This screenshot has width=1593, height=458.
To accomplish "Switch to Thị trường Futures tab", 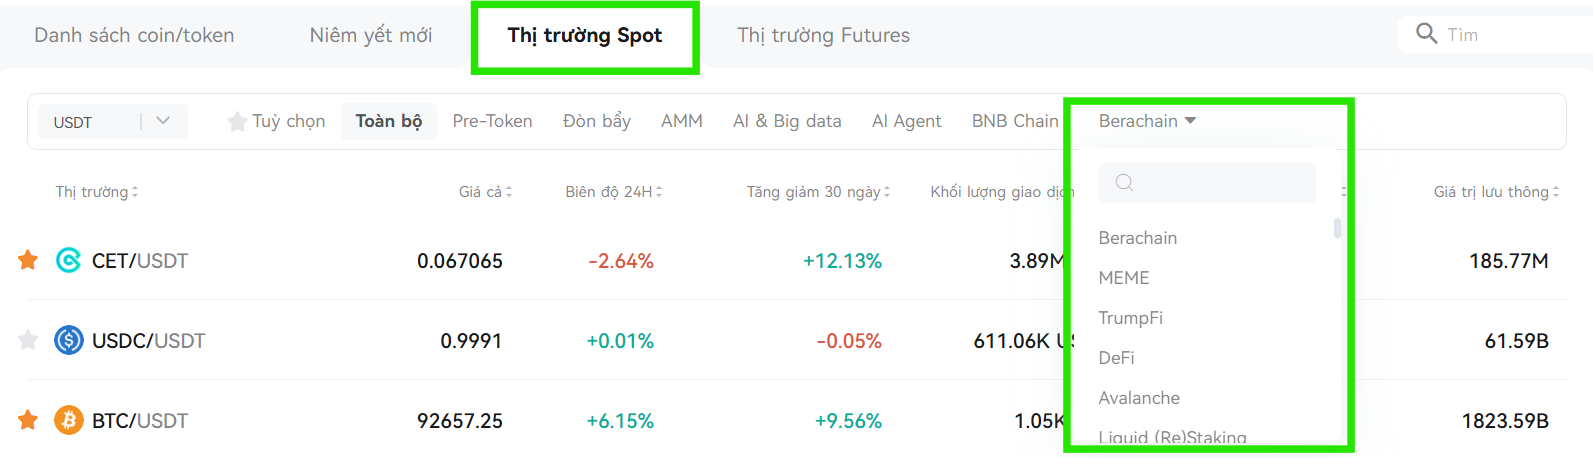I will [824, 36].
